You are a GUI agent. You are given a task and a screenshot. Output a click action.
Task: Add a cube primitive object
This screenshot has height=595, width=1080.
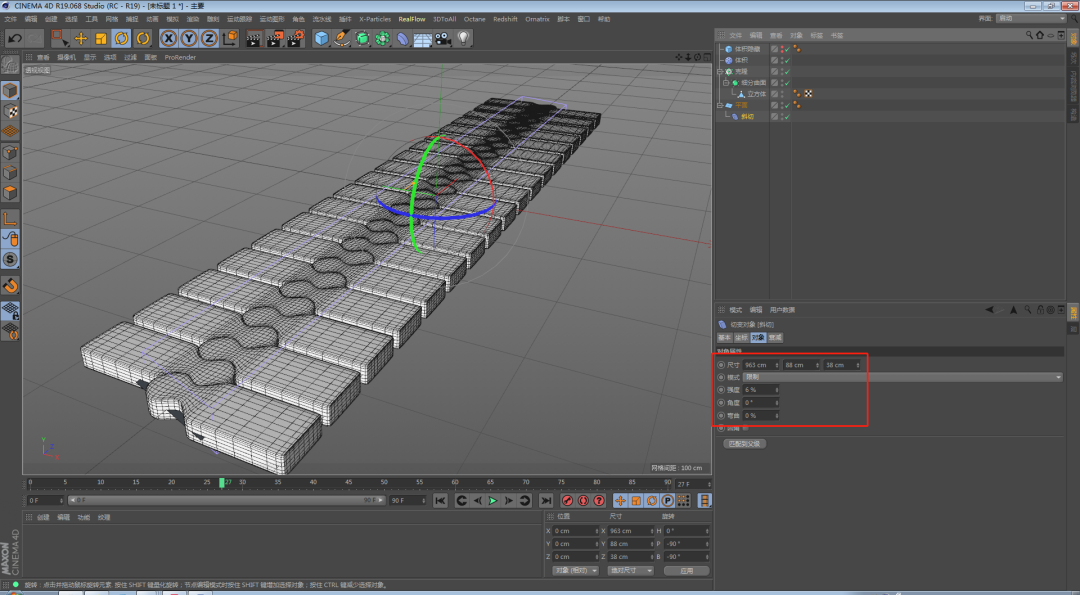coord(321,38)
